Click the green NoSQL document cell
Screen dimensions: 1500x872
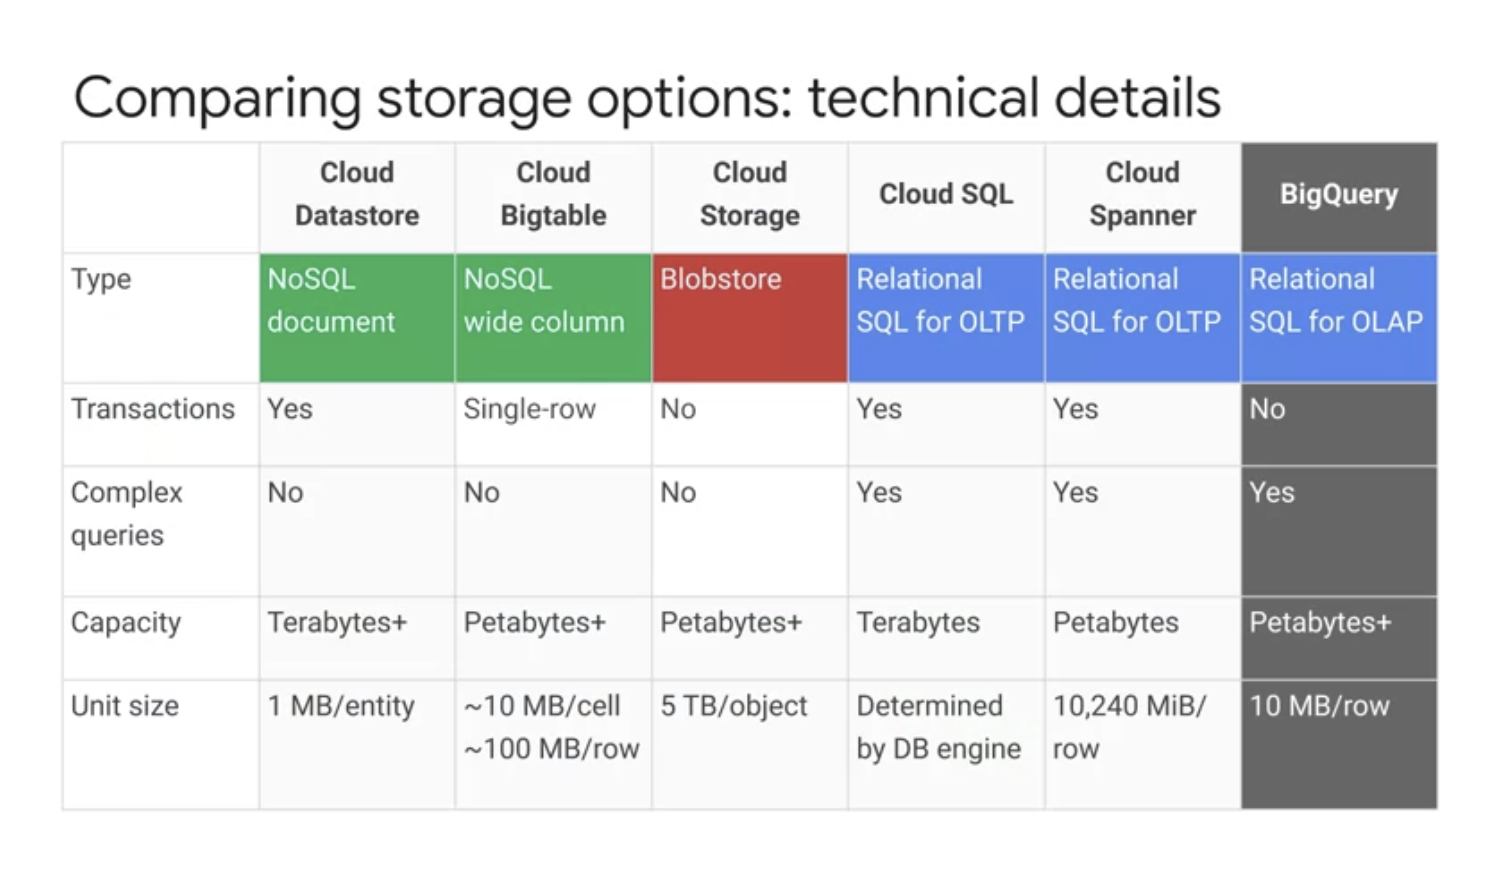pos(357,318)
